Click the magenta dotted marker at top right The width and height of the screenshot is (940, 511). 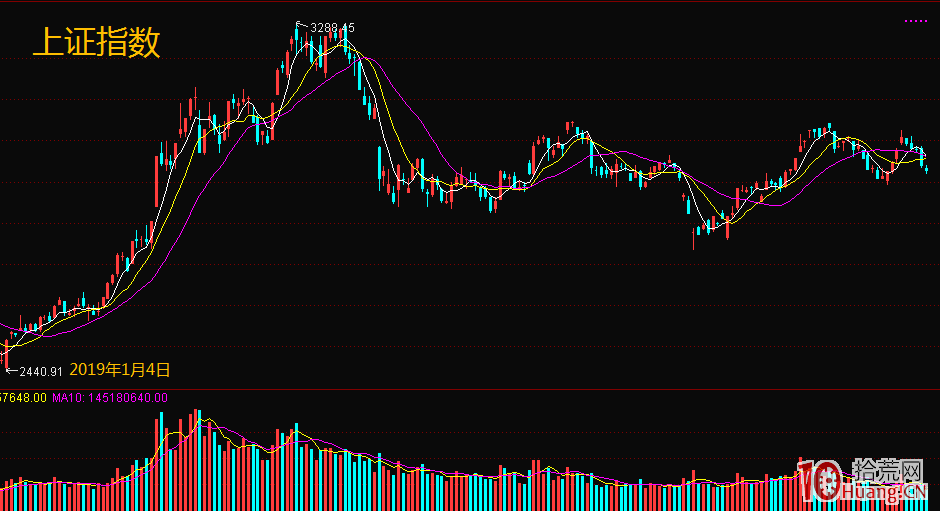pyautogui.click(x=915, y=20)
